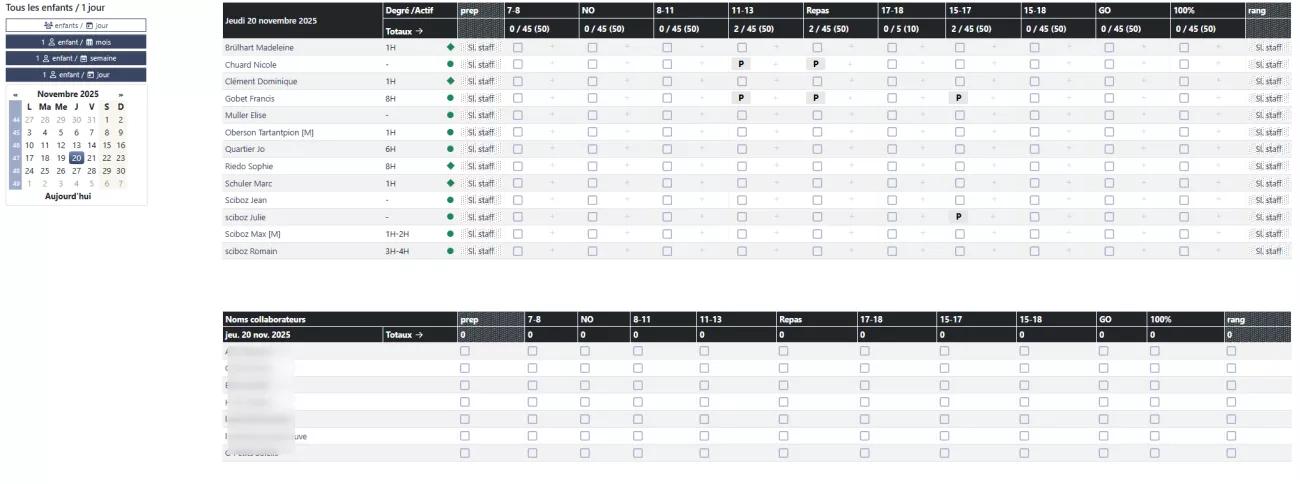Screen dimensions: 1300x484
Task: Select the 'enfants / jour' view button
Action: [76, 25]
